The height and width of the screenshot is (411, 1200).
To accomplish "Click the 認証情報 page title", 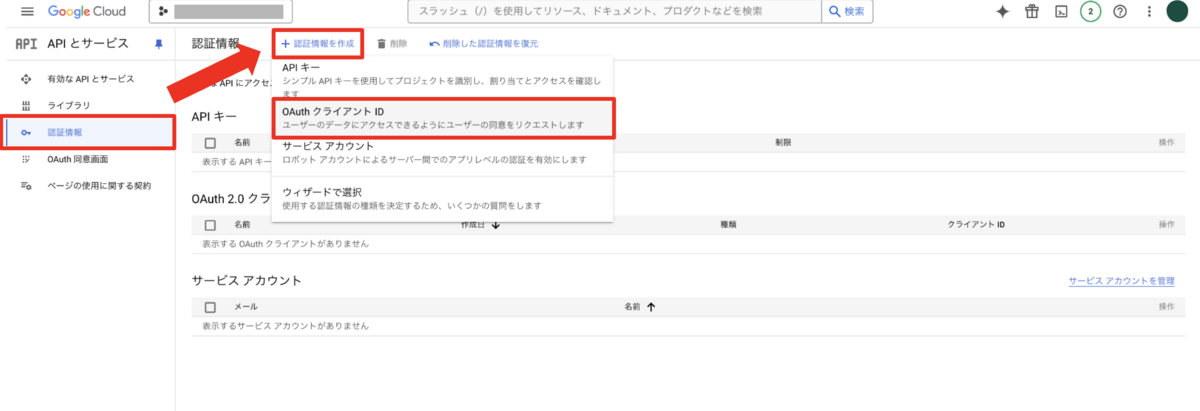I will click(216, 44).
